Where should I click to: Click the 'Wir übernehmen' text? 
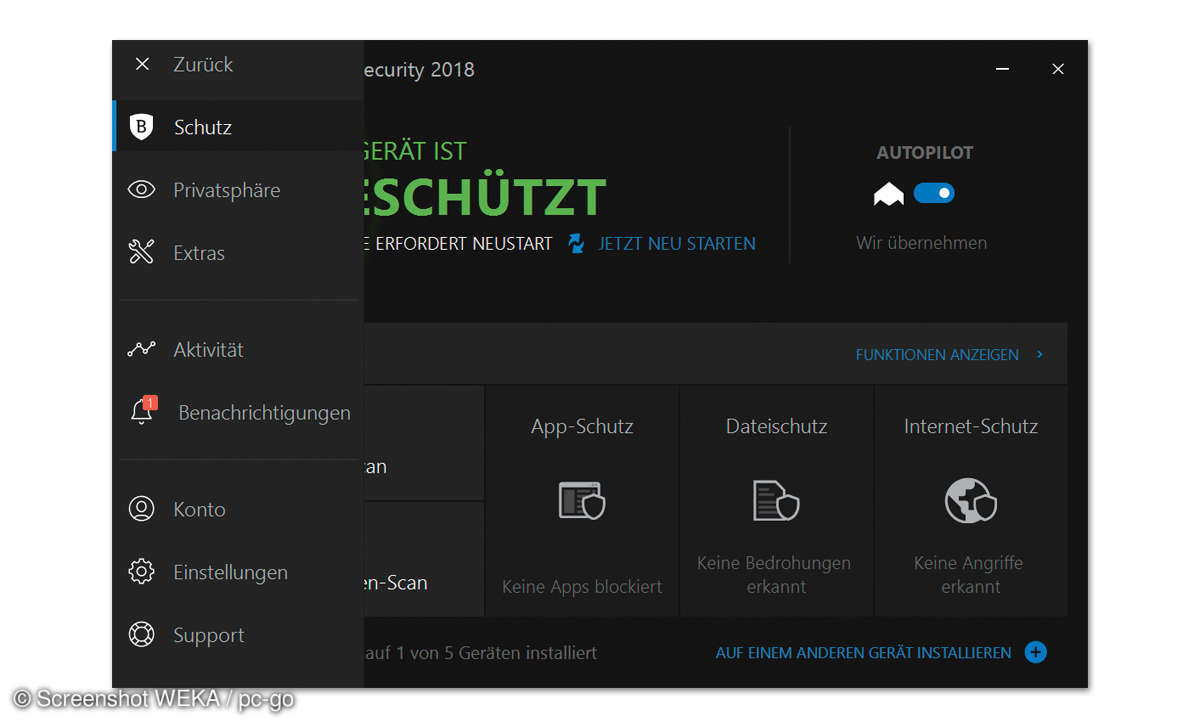point(921,243)
